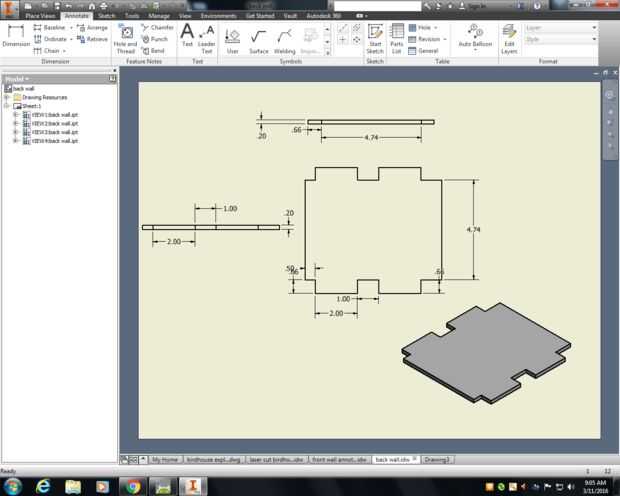The height and width of the screenshot is (496, 620).
Task: Expand VIEW1:back wall.ipt node
Action: pyautogui.click(x=15, y=115)
